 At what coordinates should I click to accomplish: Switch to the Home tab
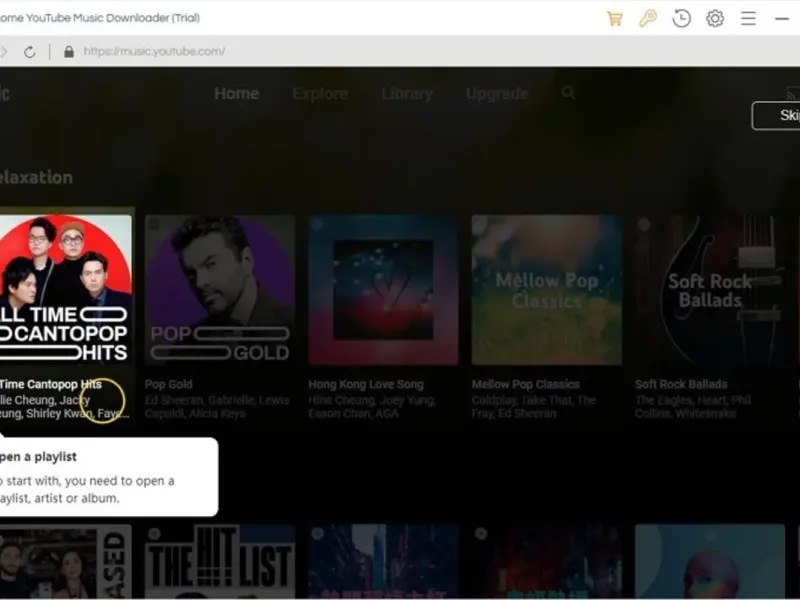pos(237,94)
